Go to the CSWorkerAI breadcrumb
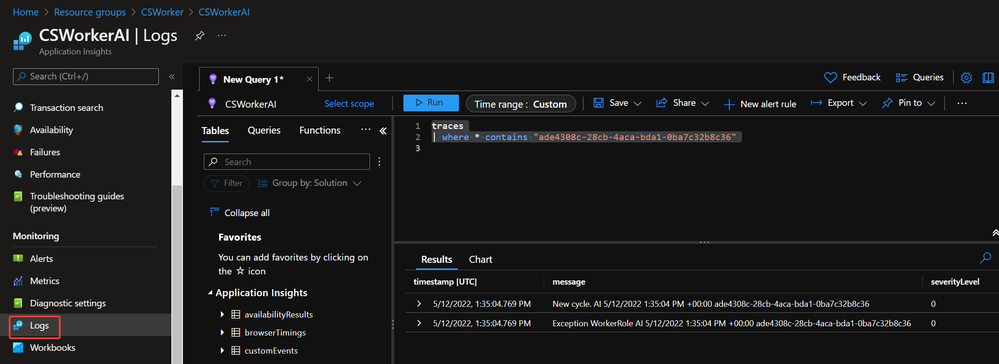The image size is (999, 364). [x=224, y=12]
